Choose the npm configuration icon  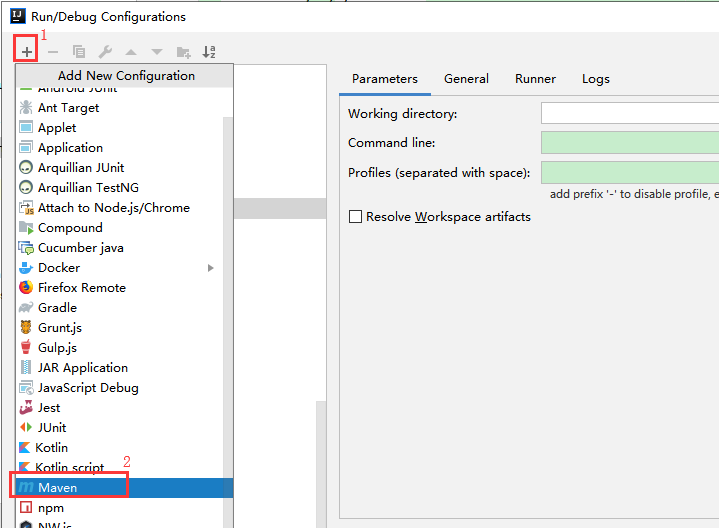pos(26,507)
